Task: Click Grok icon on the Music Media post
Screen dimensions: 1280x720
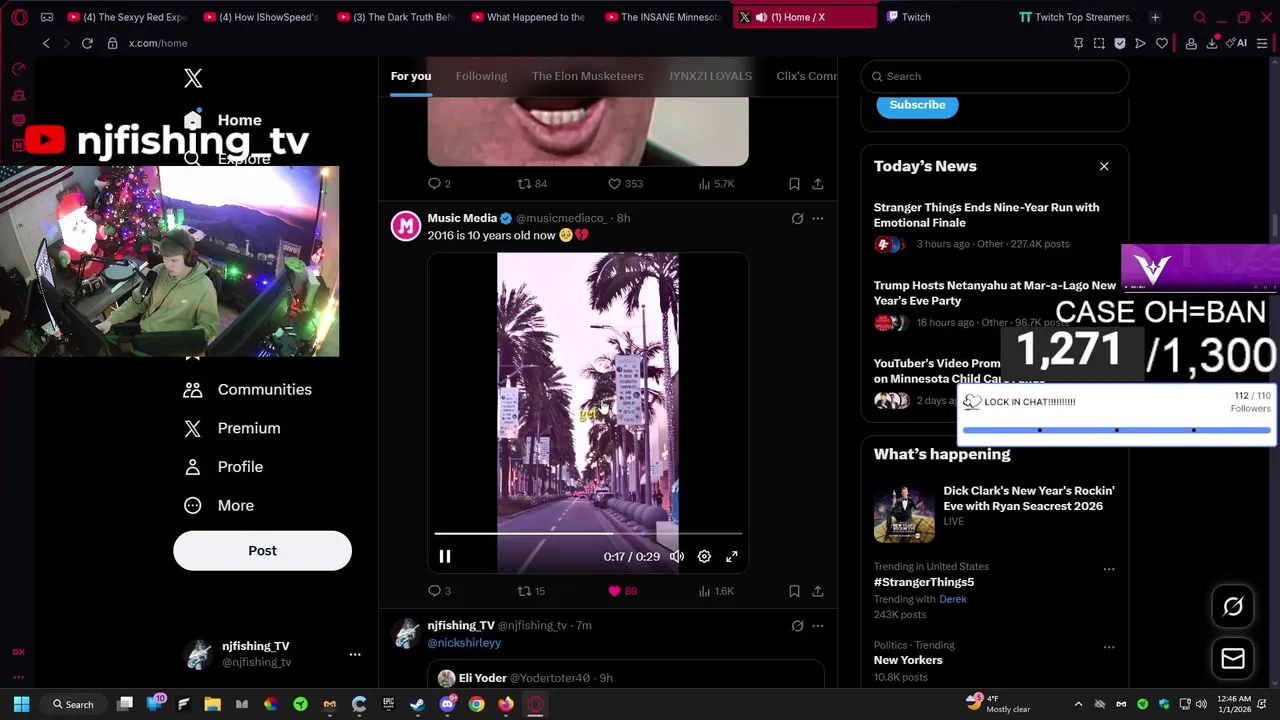Action: (x=797, y=218)
